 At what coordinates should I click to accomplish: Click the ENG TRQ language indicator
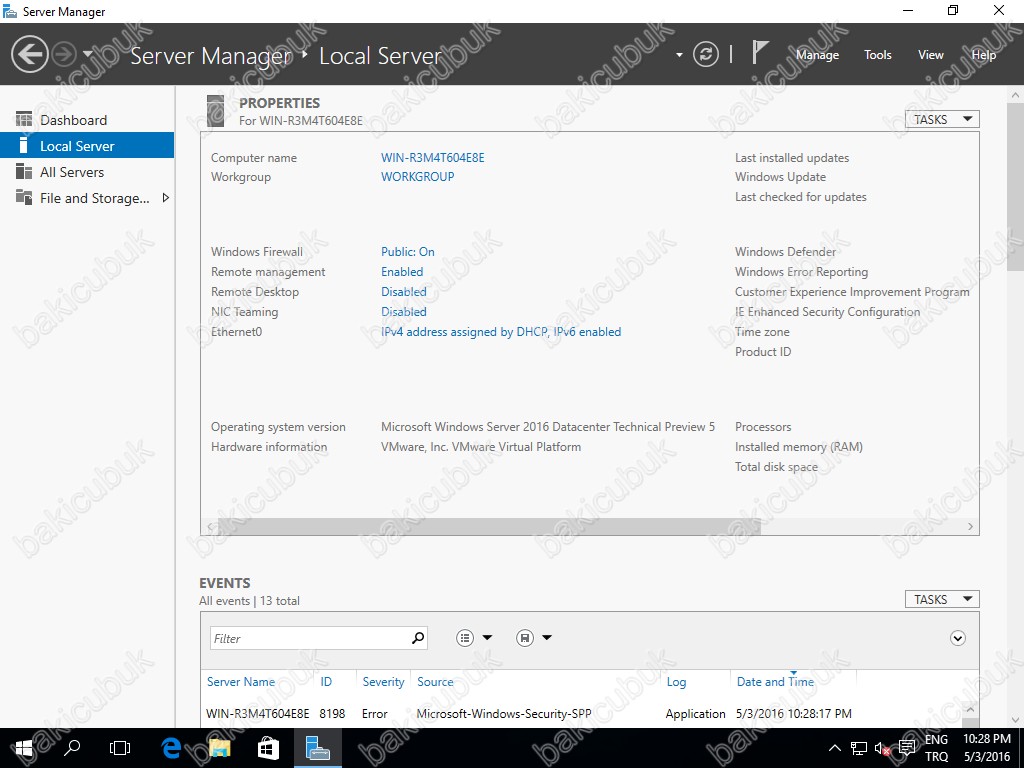(936, 748)
